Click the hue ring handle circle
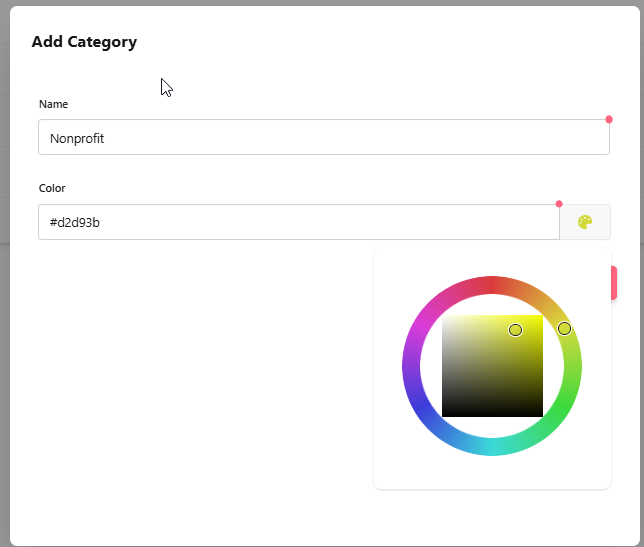 tap(564, 329)
